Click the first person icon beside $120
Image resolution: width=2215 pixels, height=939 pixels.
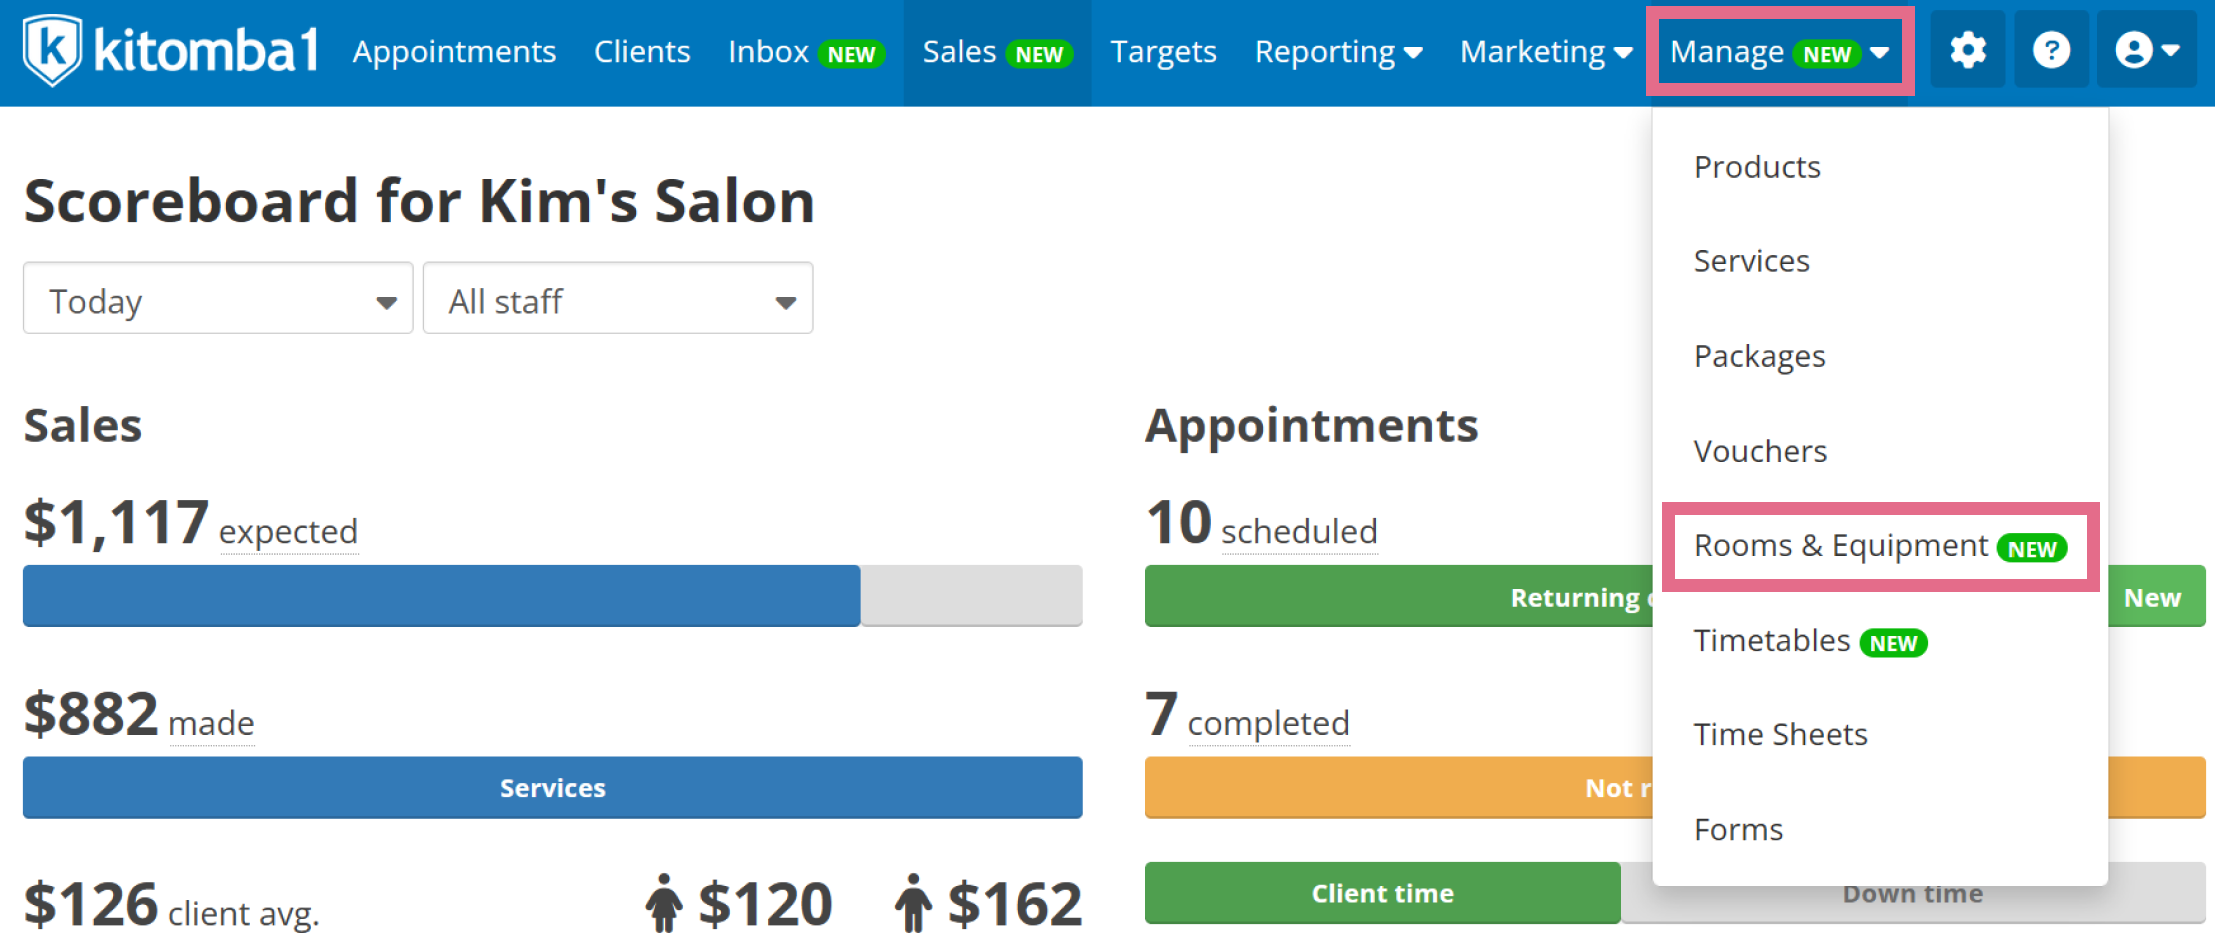pyautogui.click(x=663, y=903)
